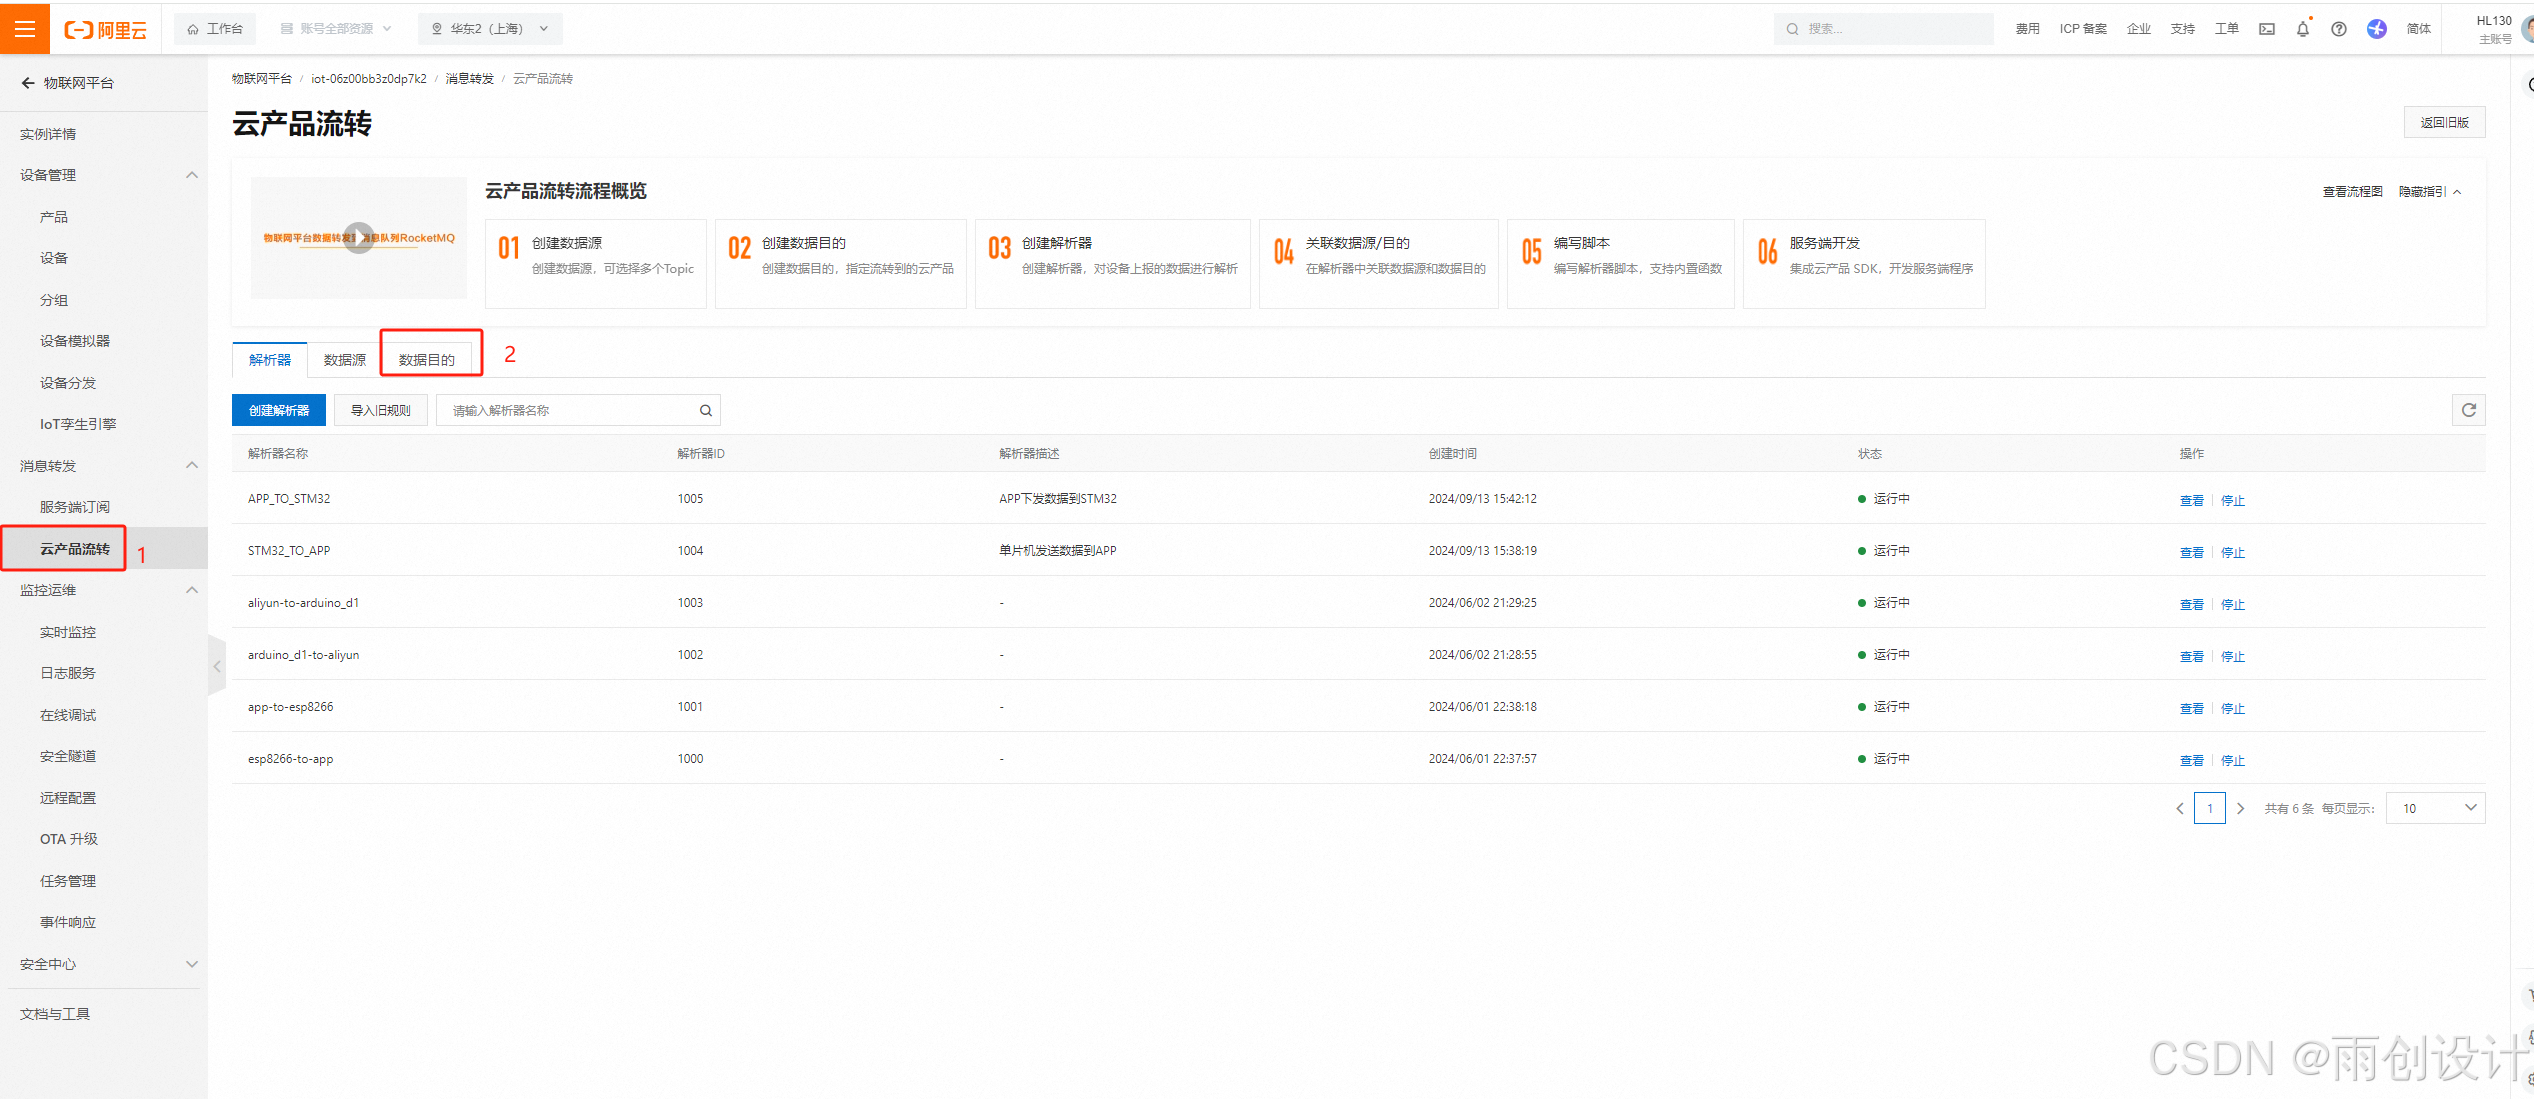The width and height of the screenshot is (2534, 1099).
Task: Switch to the 数据源 tab
Action: [x=345, y=360]
